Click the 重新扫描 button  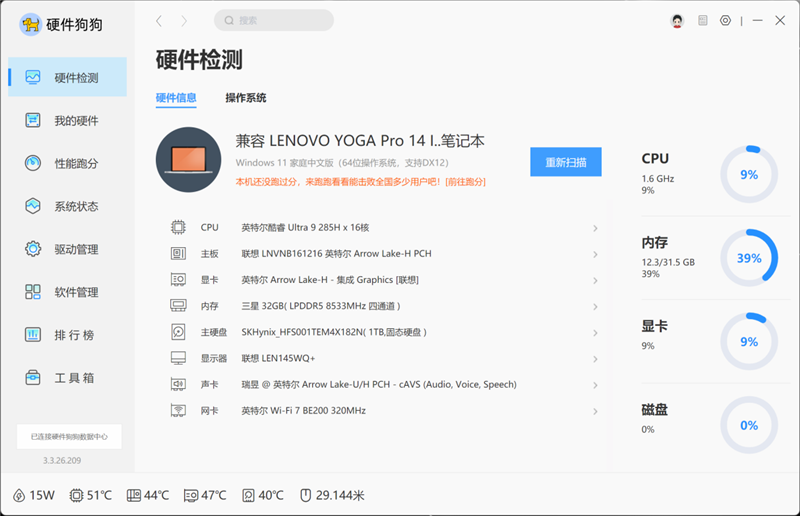(566, 162)
